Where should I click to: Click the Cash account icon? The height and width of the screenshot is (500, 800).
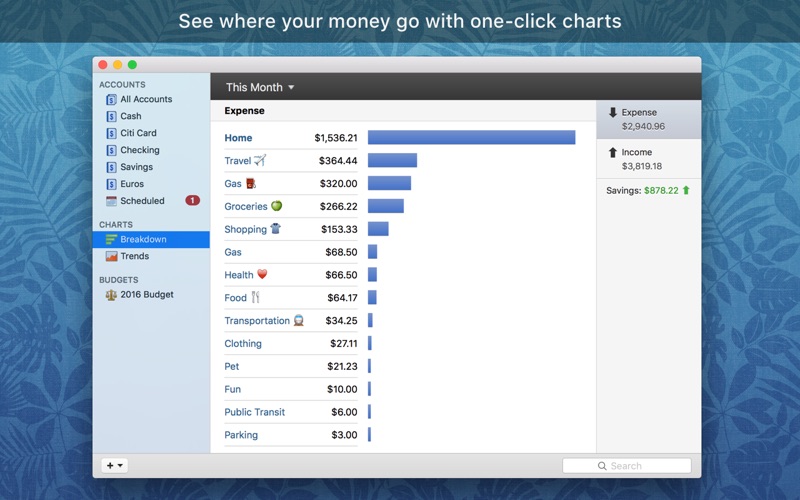click(111, 116)
